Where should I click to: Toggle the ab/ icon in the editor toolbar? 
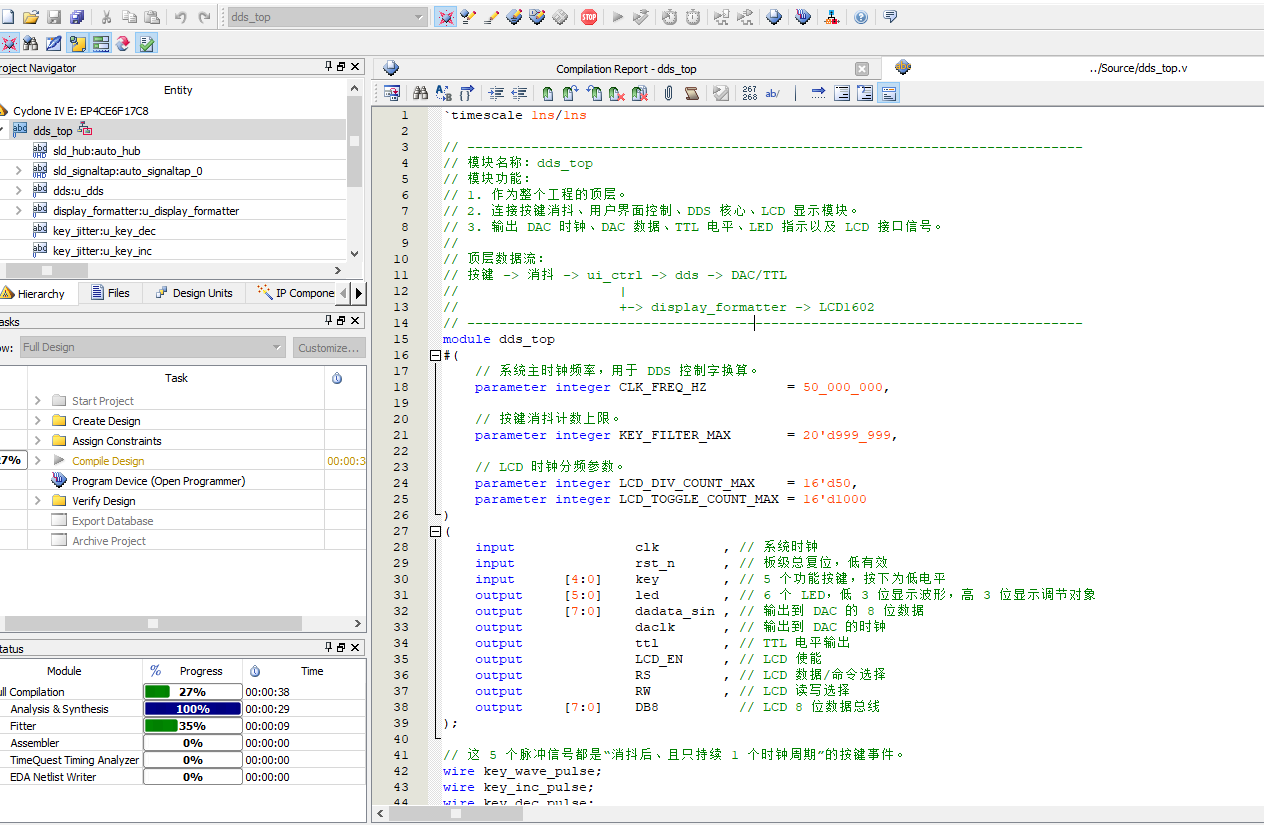click(x=773, y=93)
